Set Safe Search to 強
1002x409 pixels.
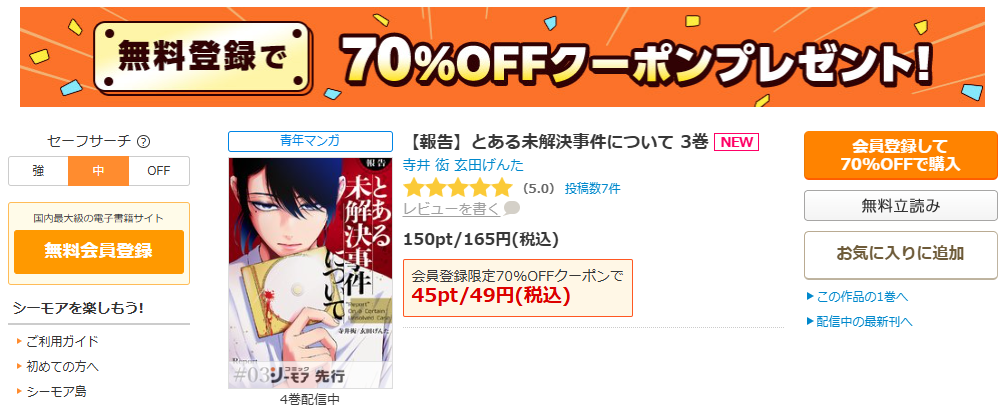coord(38,171)
